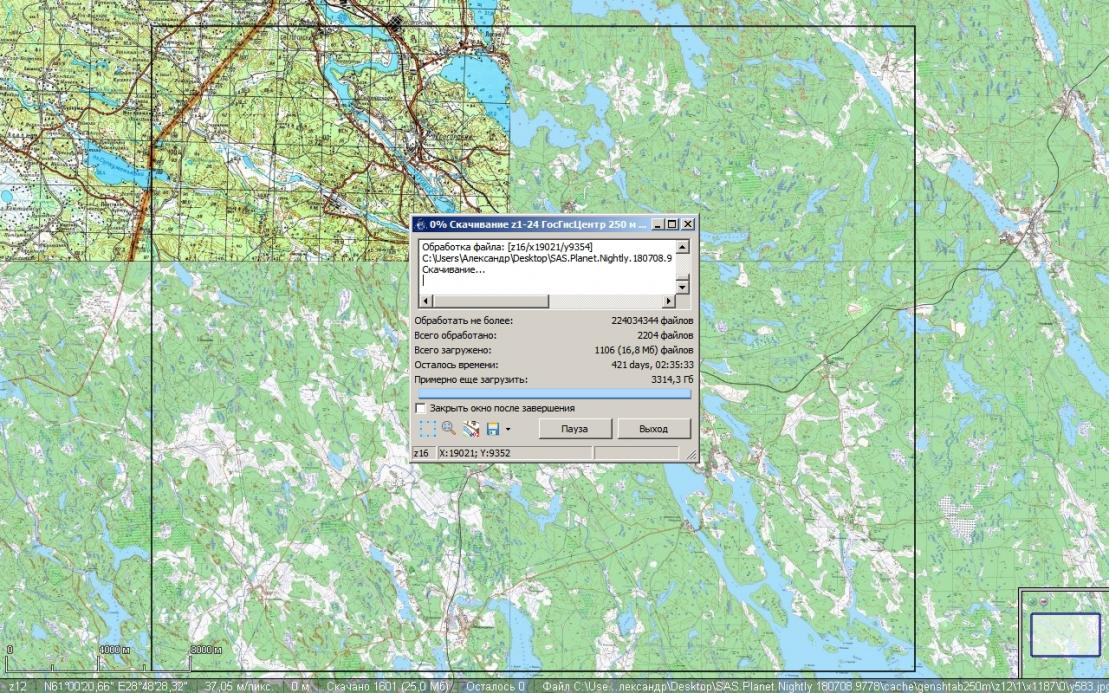
Task: Open the dropdown arrow beside save icon
Action: [x=508, y=430]
